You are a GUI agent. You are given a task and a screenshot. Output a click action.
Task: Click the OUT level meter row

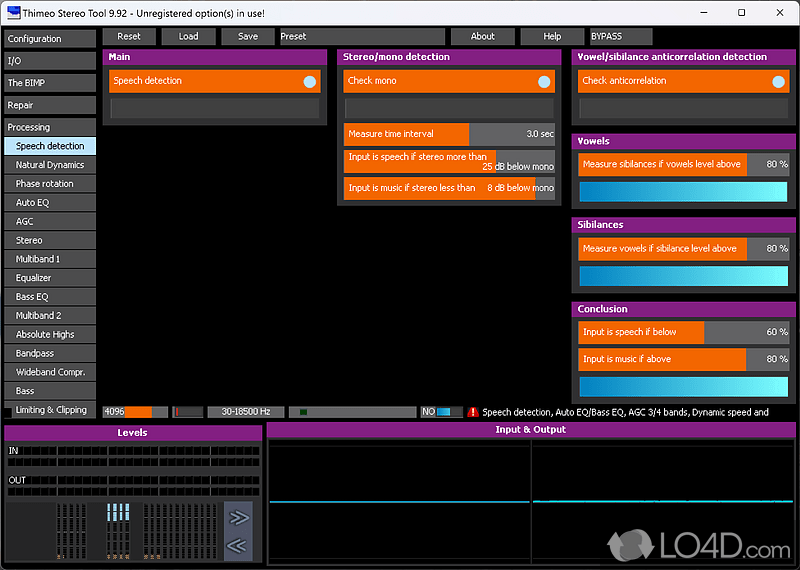pos(133,486)
